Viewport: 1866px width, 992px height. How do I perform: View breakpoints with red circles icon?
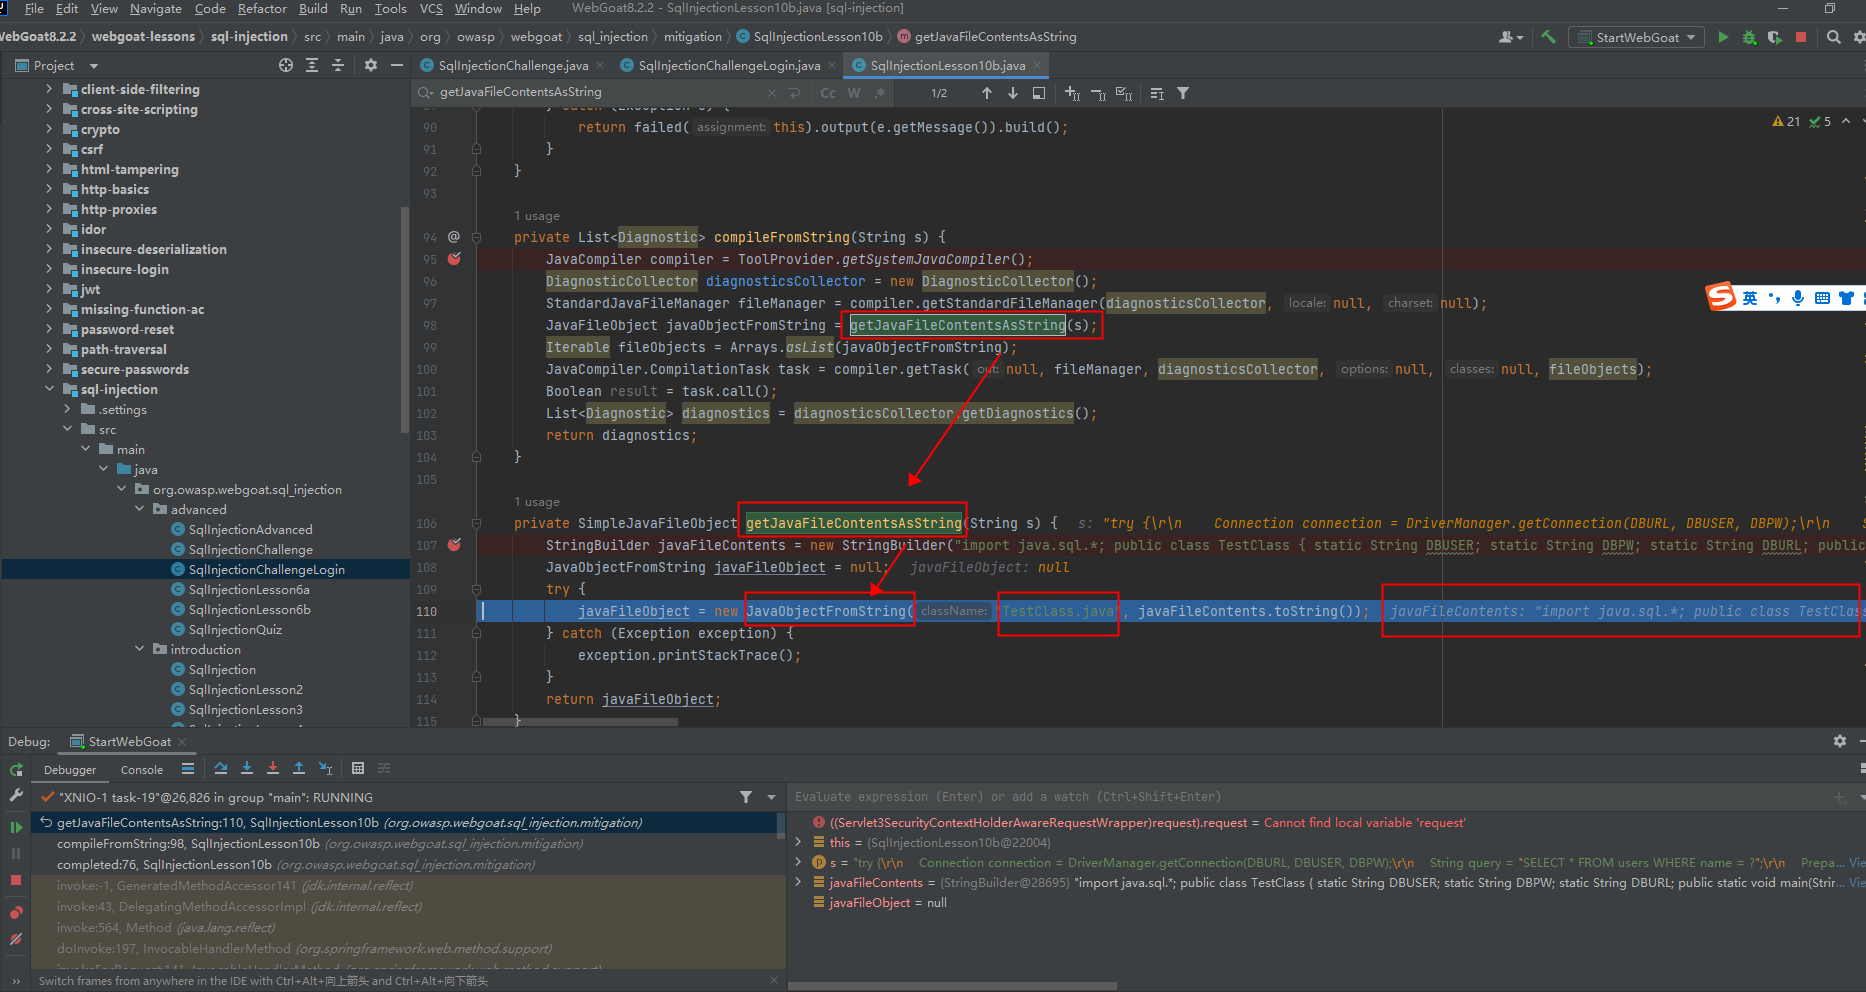coord(16,913)
